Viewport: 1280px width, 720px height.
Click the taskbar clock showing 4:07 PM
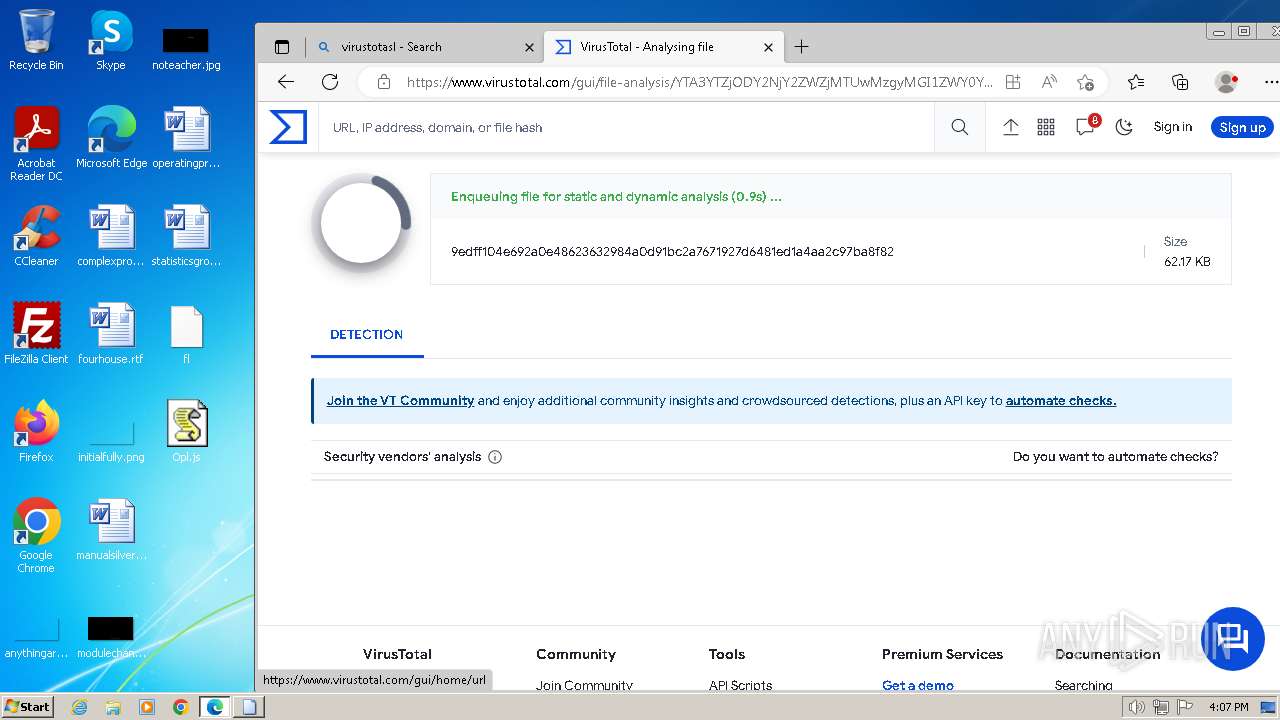click(1229, 707)
